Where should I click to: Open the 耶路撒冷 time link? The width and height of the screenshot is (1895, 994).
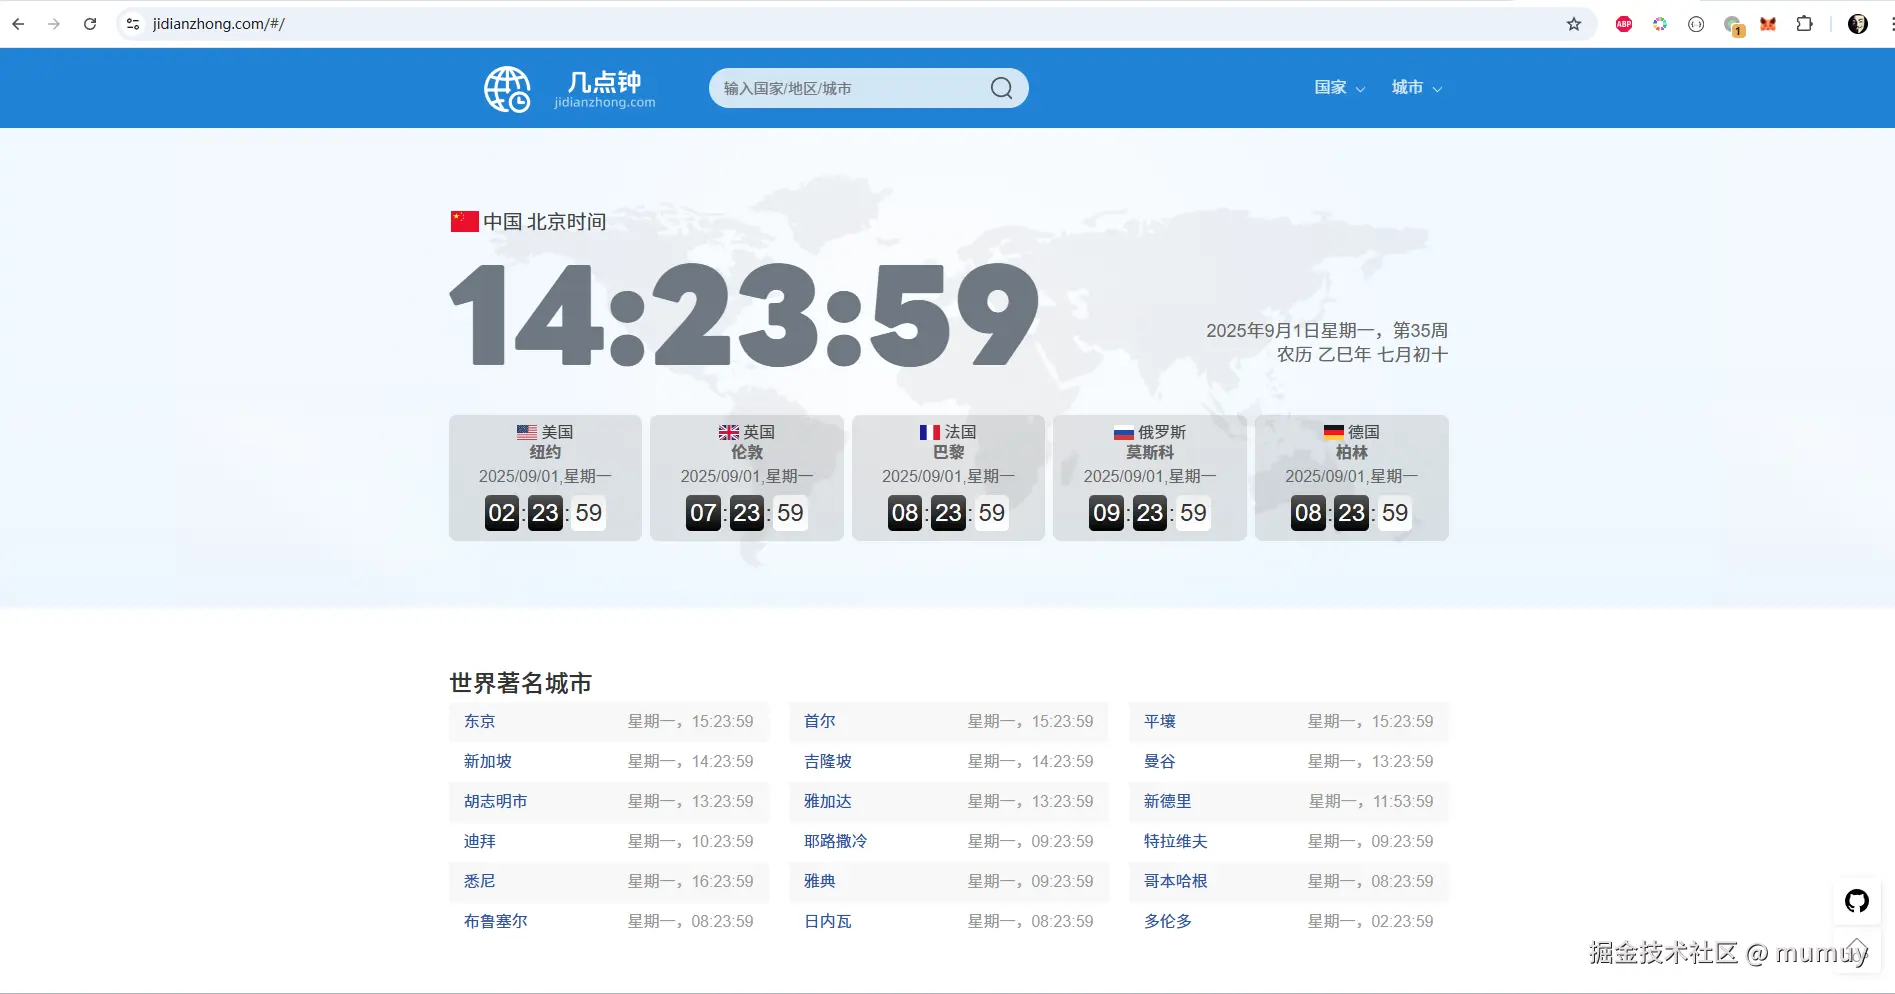pos(836,841)
